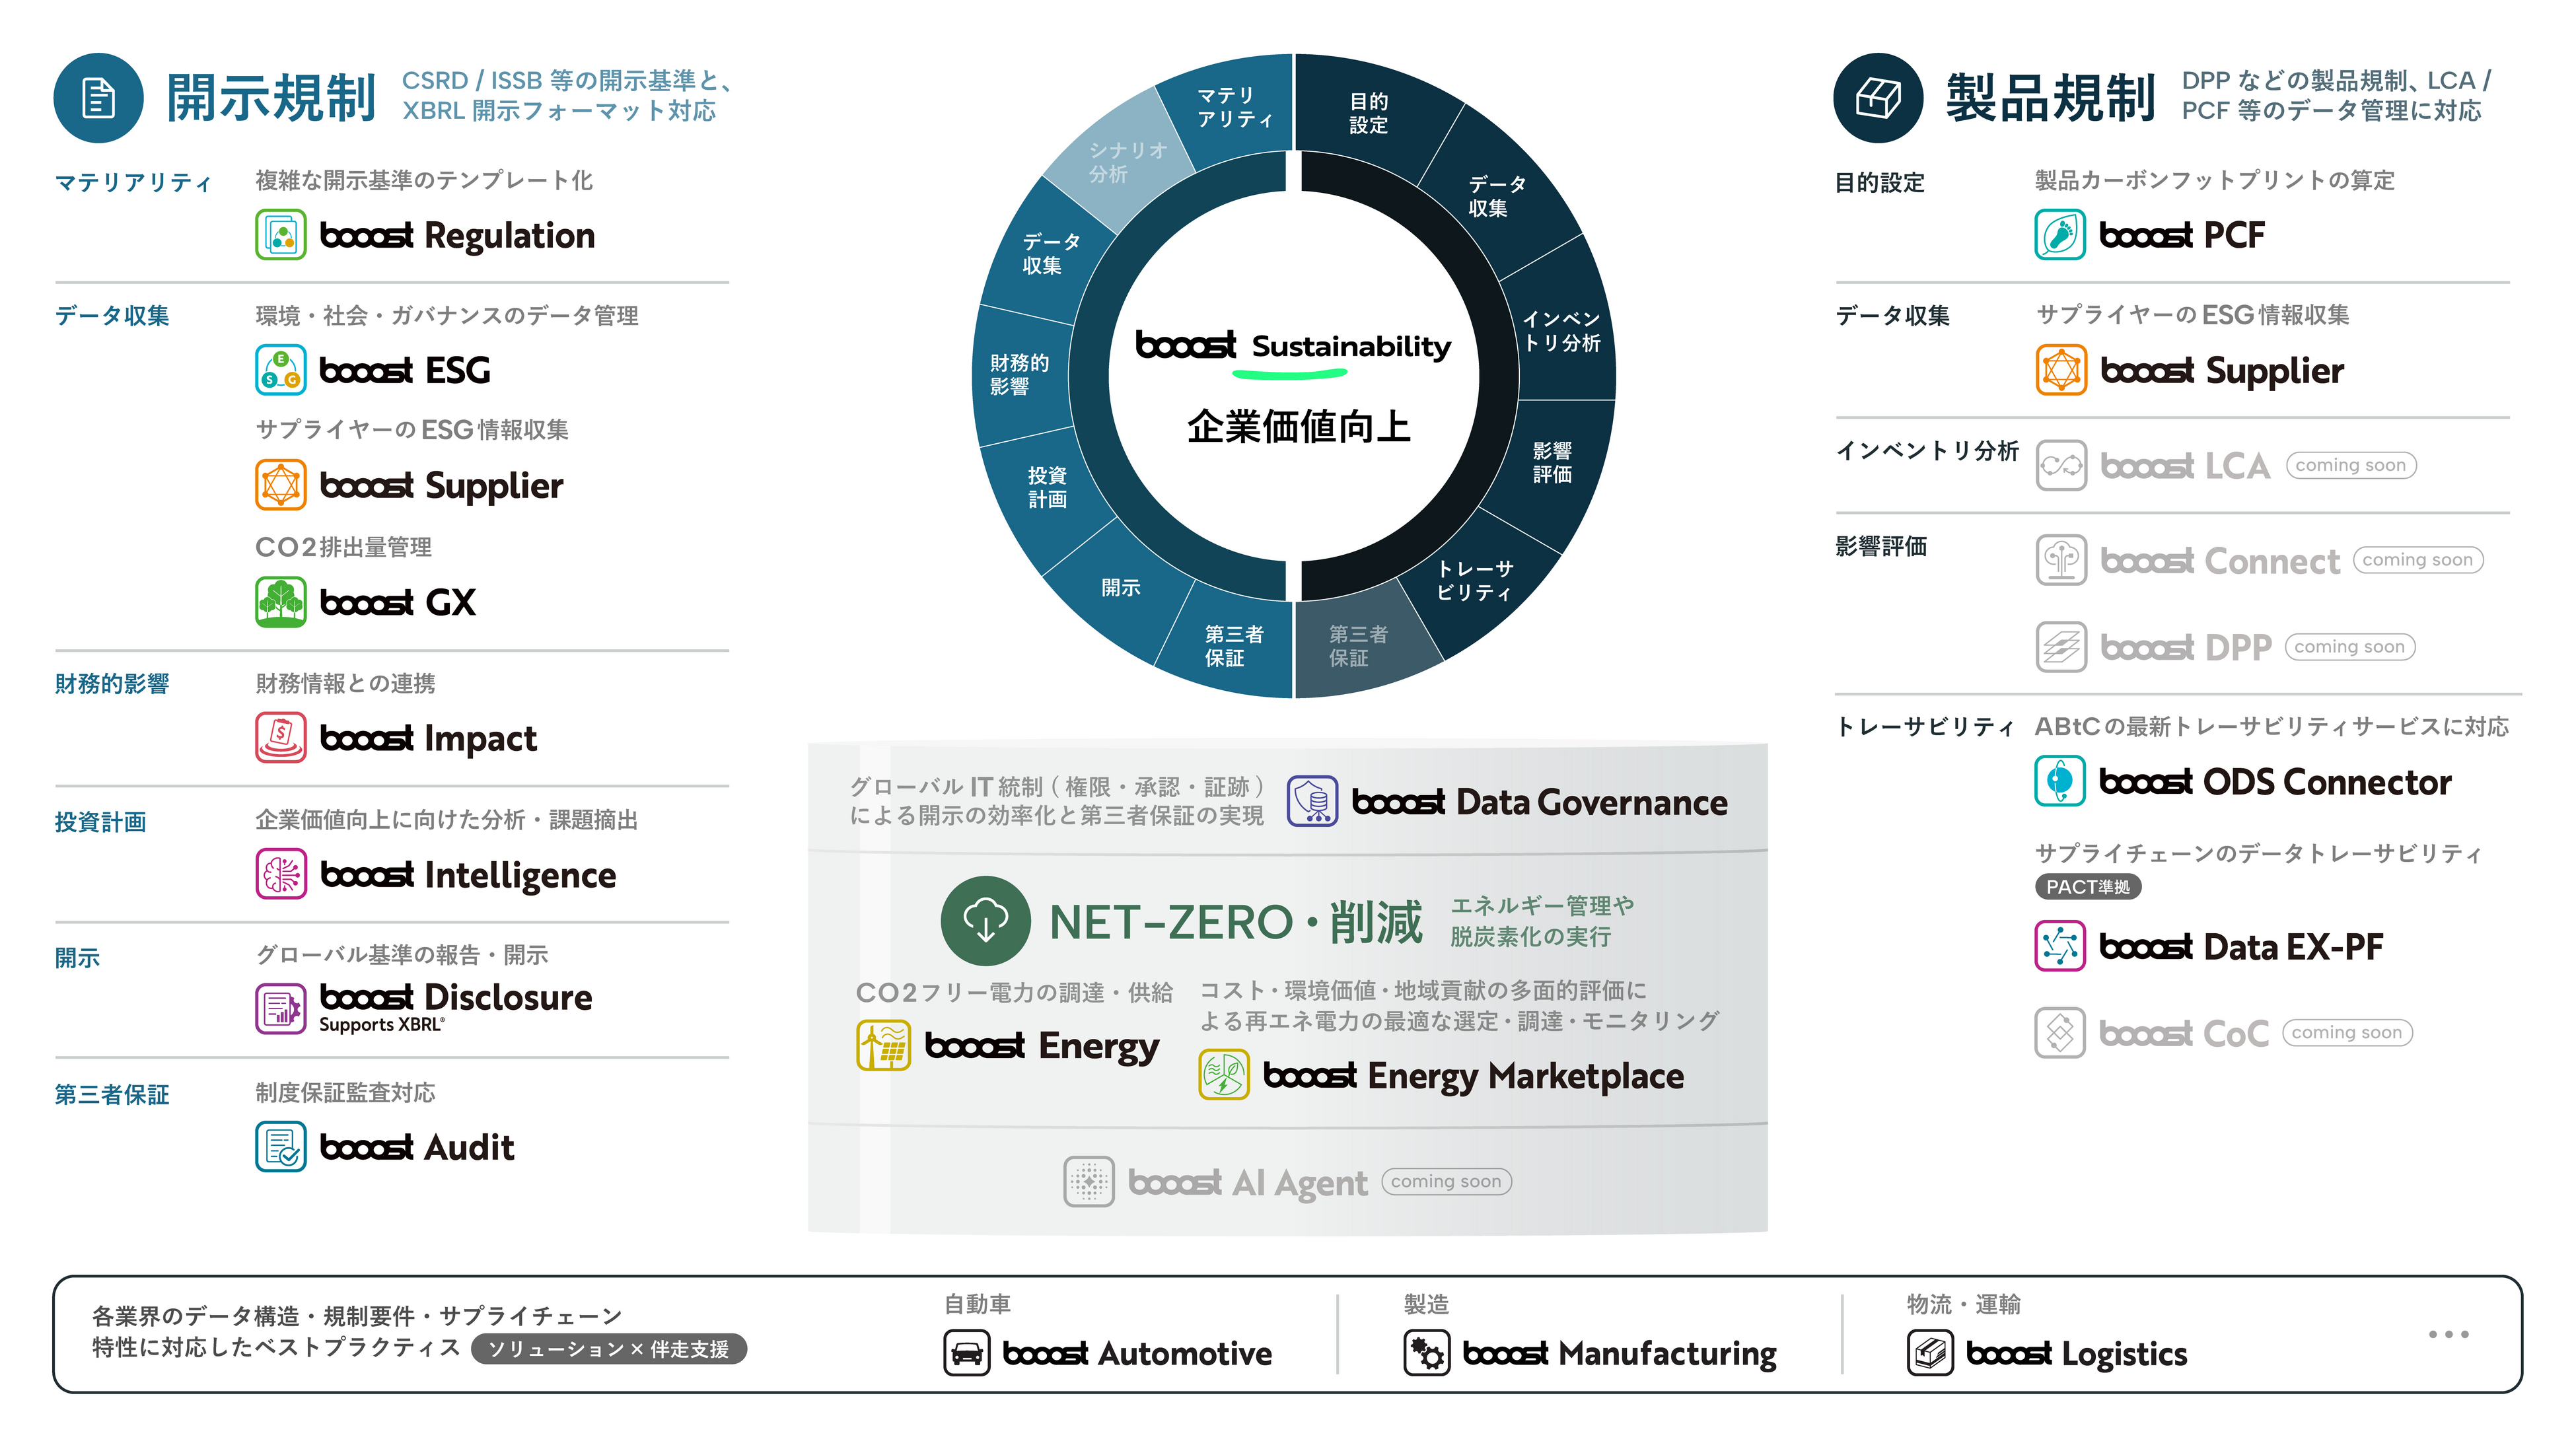Click the booost ESG icon
This screenshot has width=2576, height=1449.
281,370
